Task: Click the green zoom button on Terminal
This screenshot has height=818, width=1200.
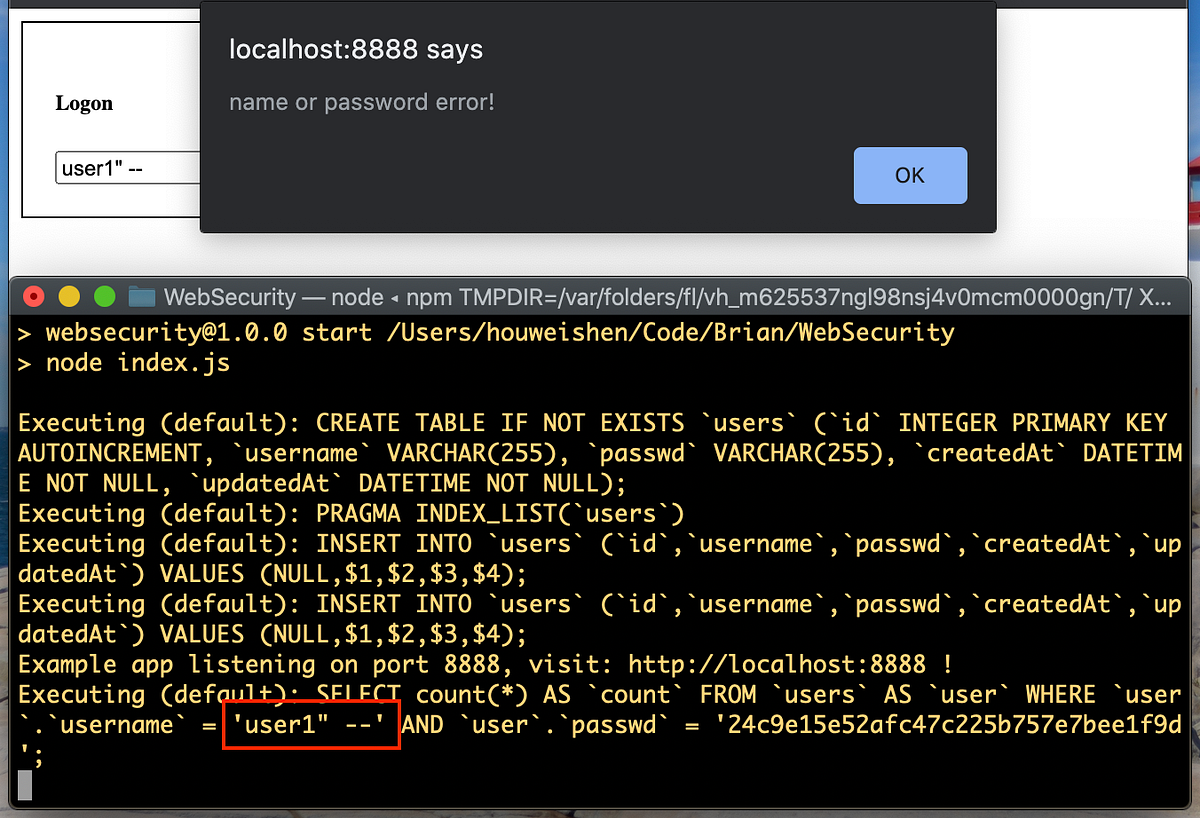Action: (x=105, y=296)
